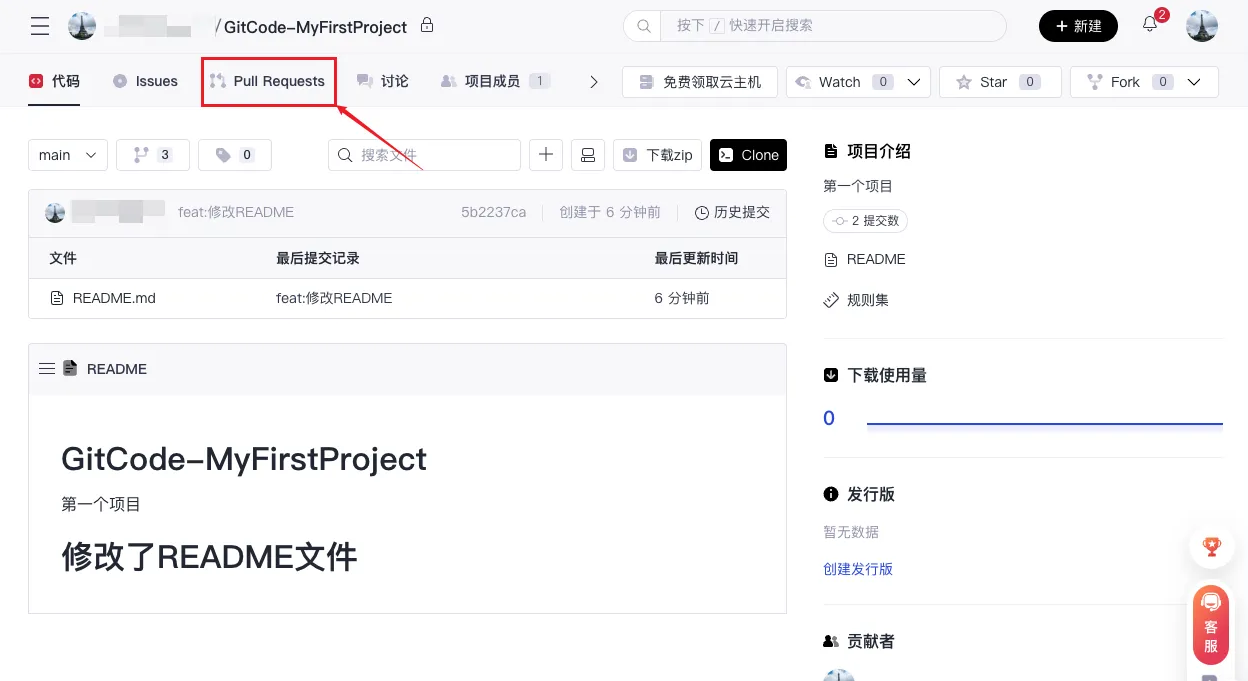Click the 创建发行版 link
The image size is (1248, 681).
coord(857,569)
